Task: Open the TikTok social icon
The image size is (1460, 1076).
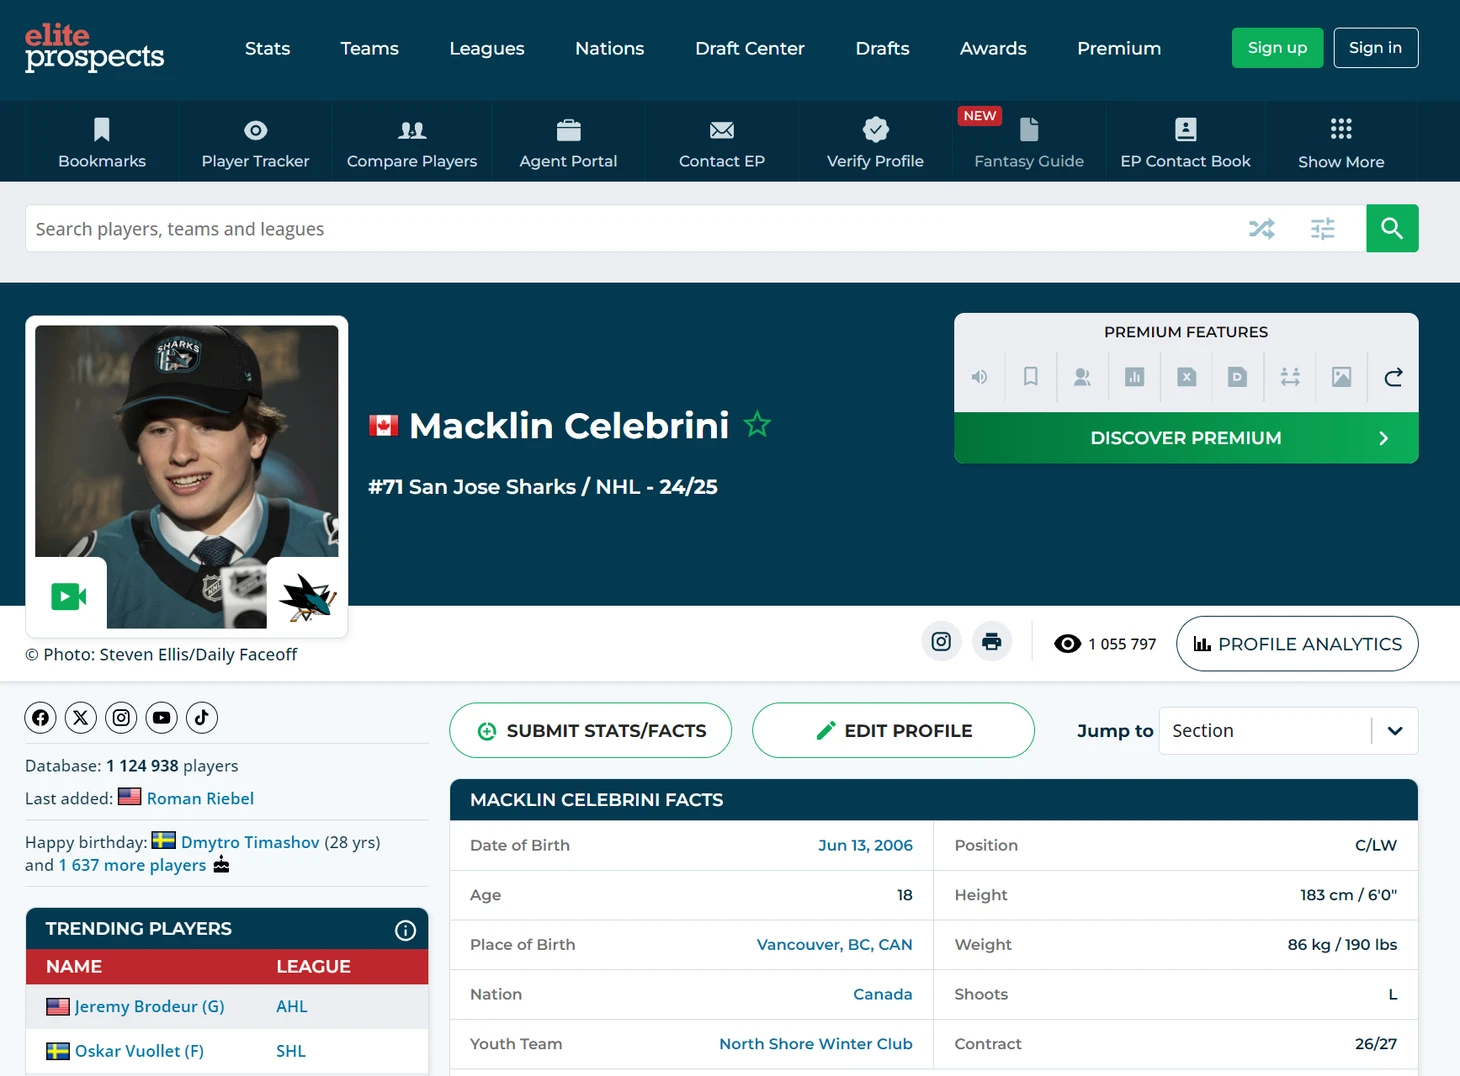Action: point(202,717)
